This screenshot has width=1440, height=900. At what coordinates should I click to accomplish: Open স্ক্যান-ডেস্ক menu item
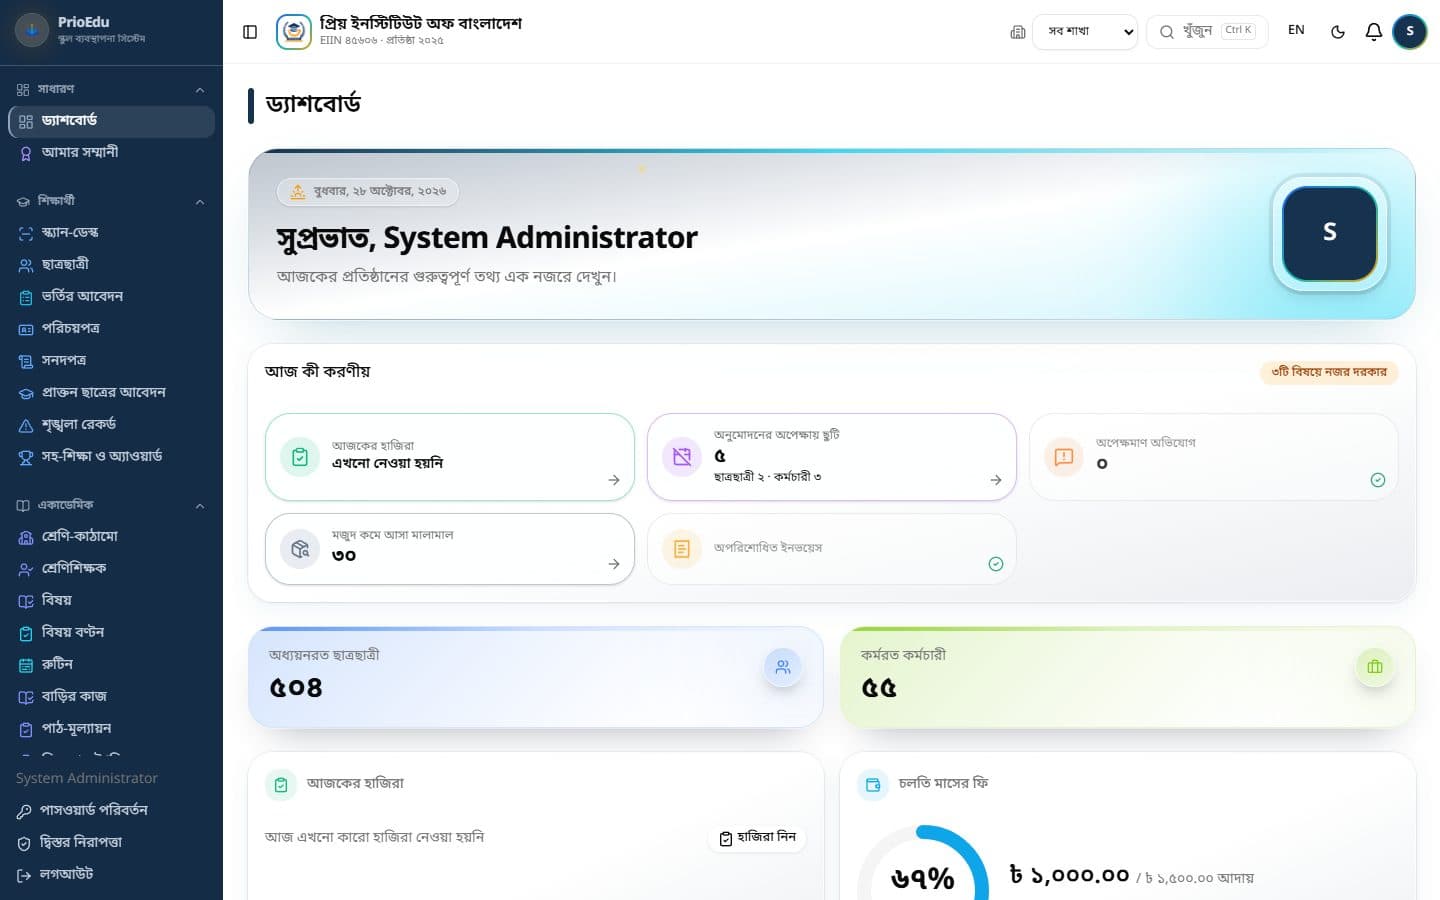111,233
